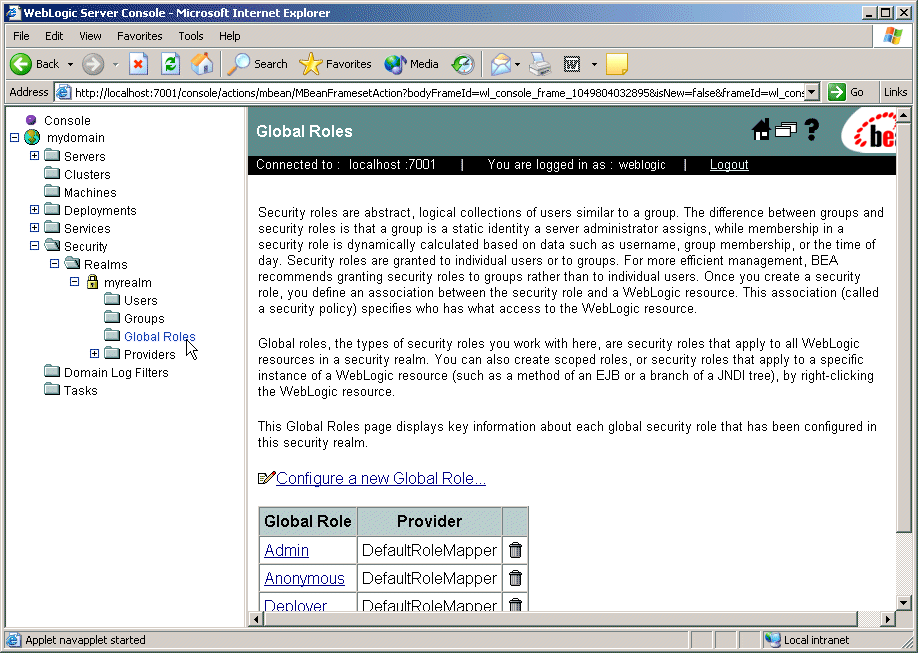Open the Address bar dropdown
Screen dimensions: 918x653
click(x=811, y=92)
